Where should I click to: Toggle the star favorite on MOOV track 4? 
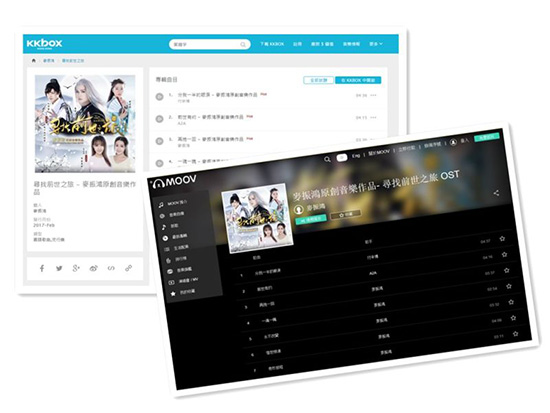coord(513,318)
